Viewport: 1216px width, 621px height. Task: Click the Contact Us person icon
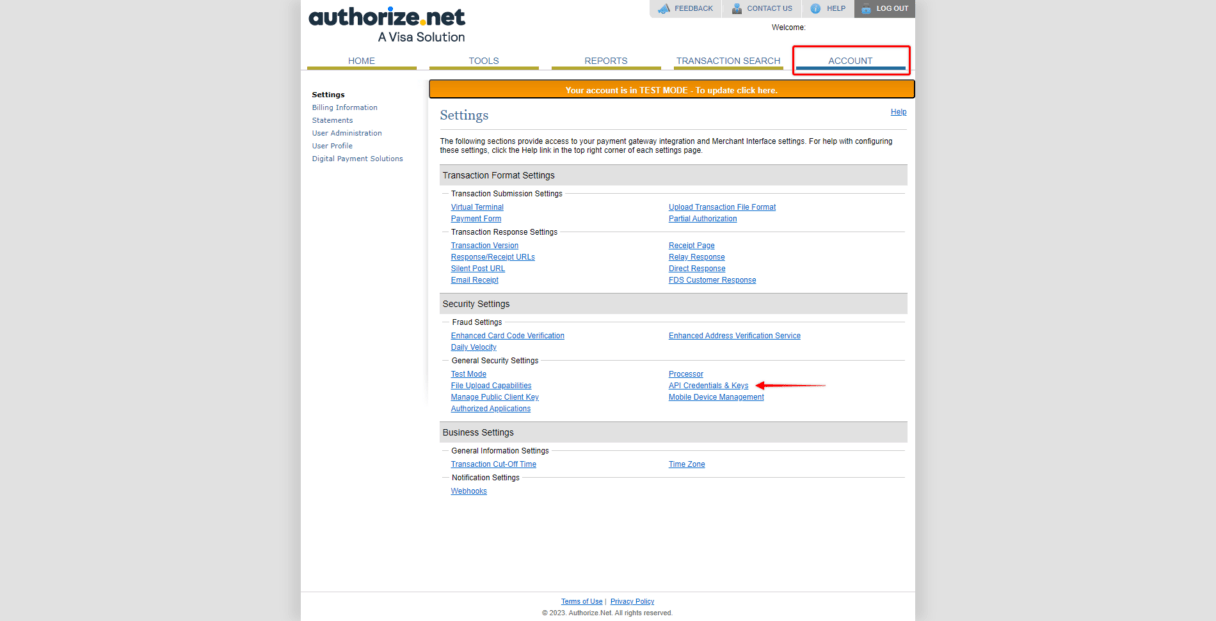pos(737,8)
